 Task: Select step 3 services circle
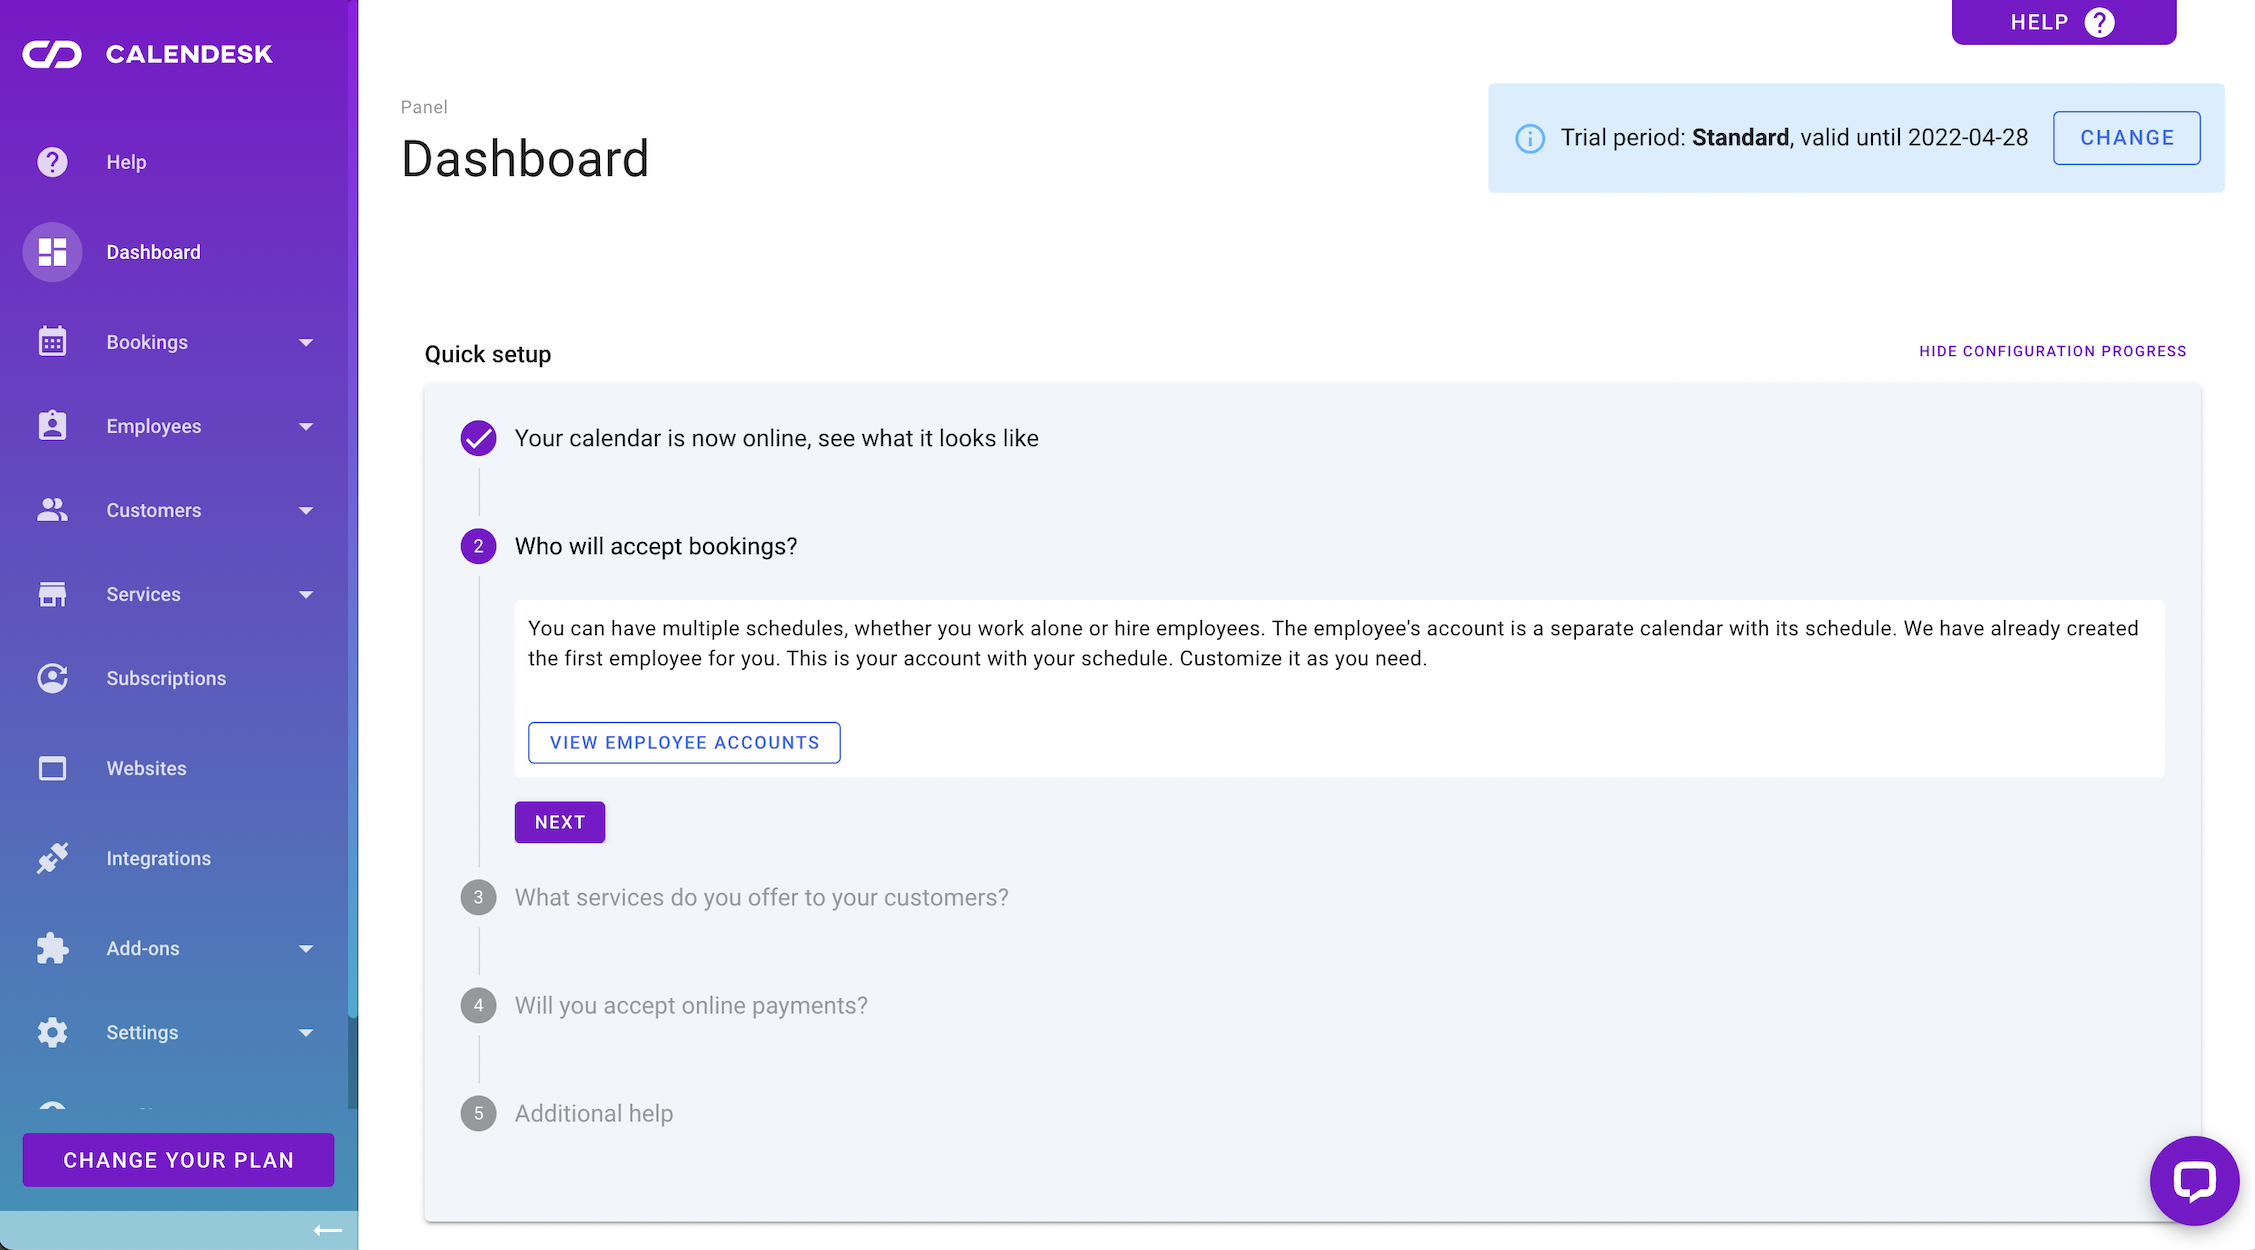coord(478,897)
